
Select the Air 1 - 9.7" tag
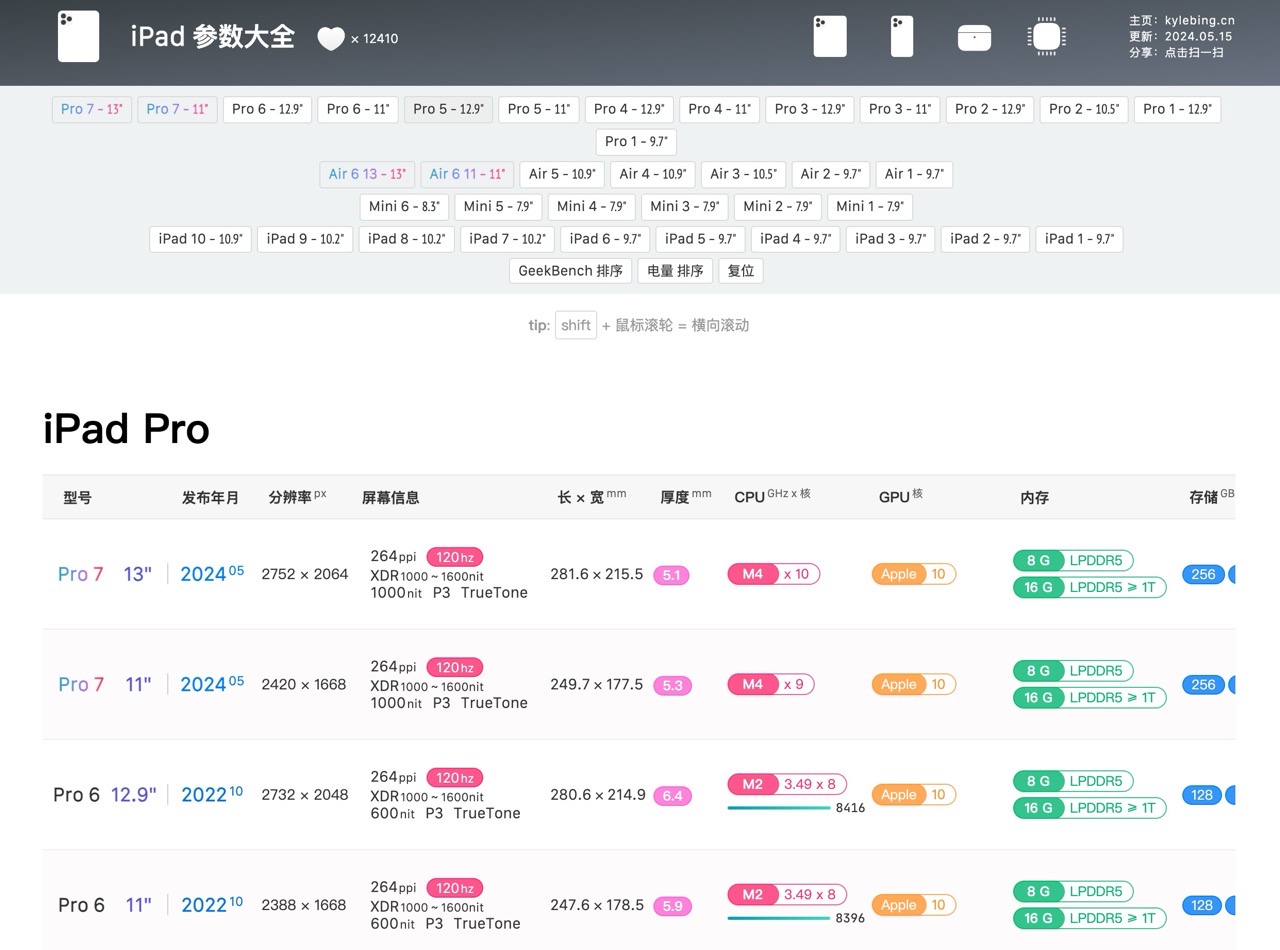click(x=914, y=174)
